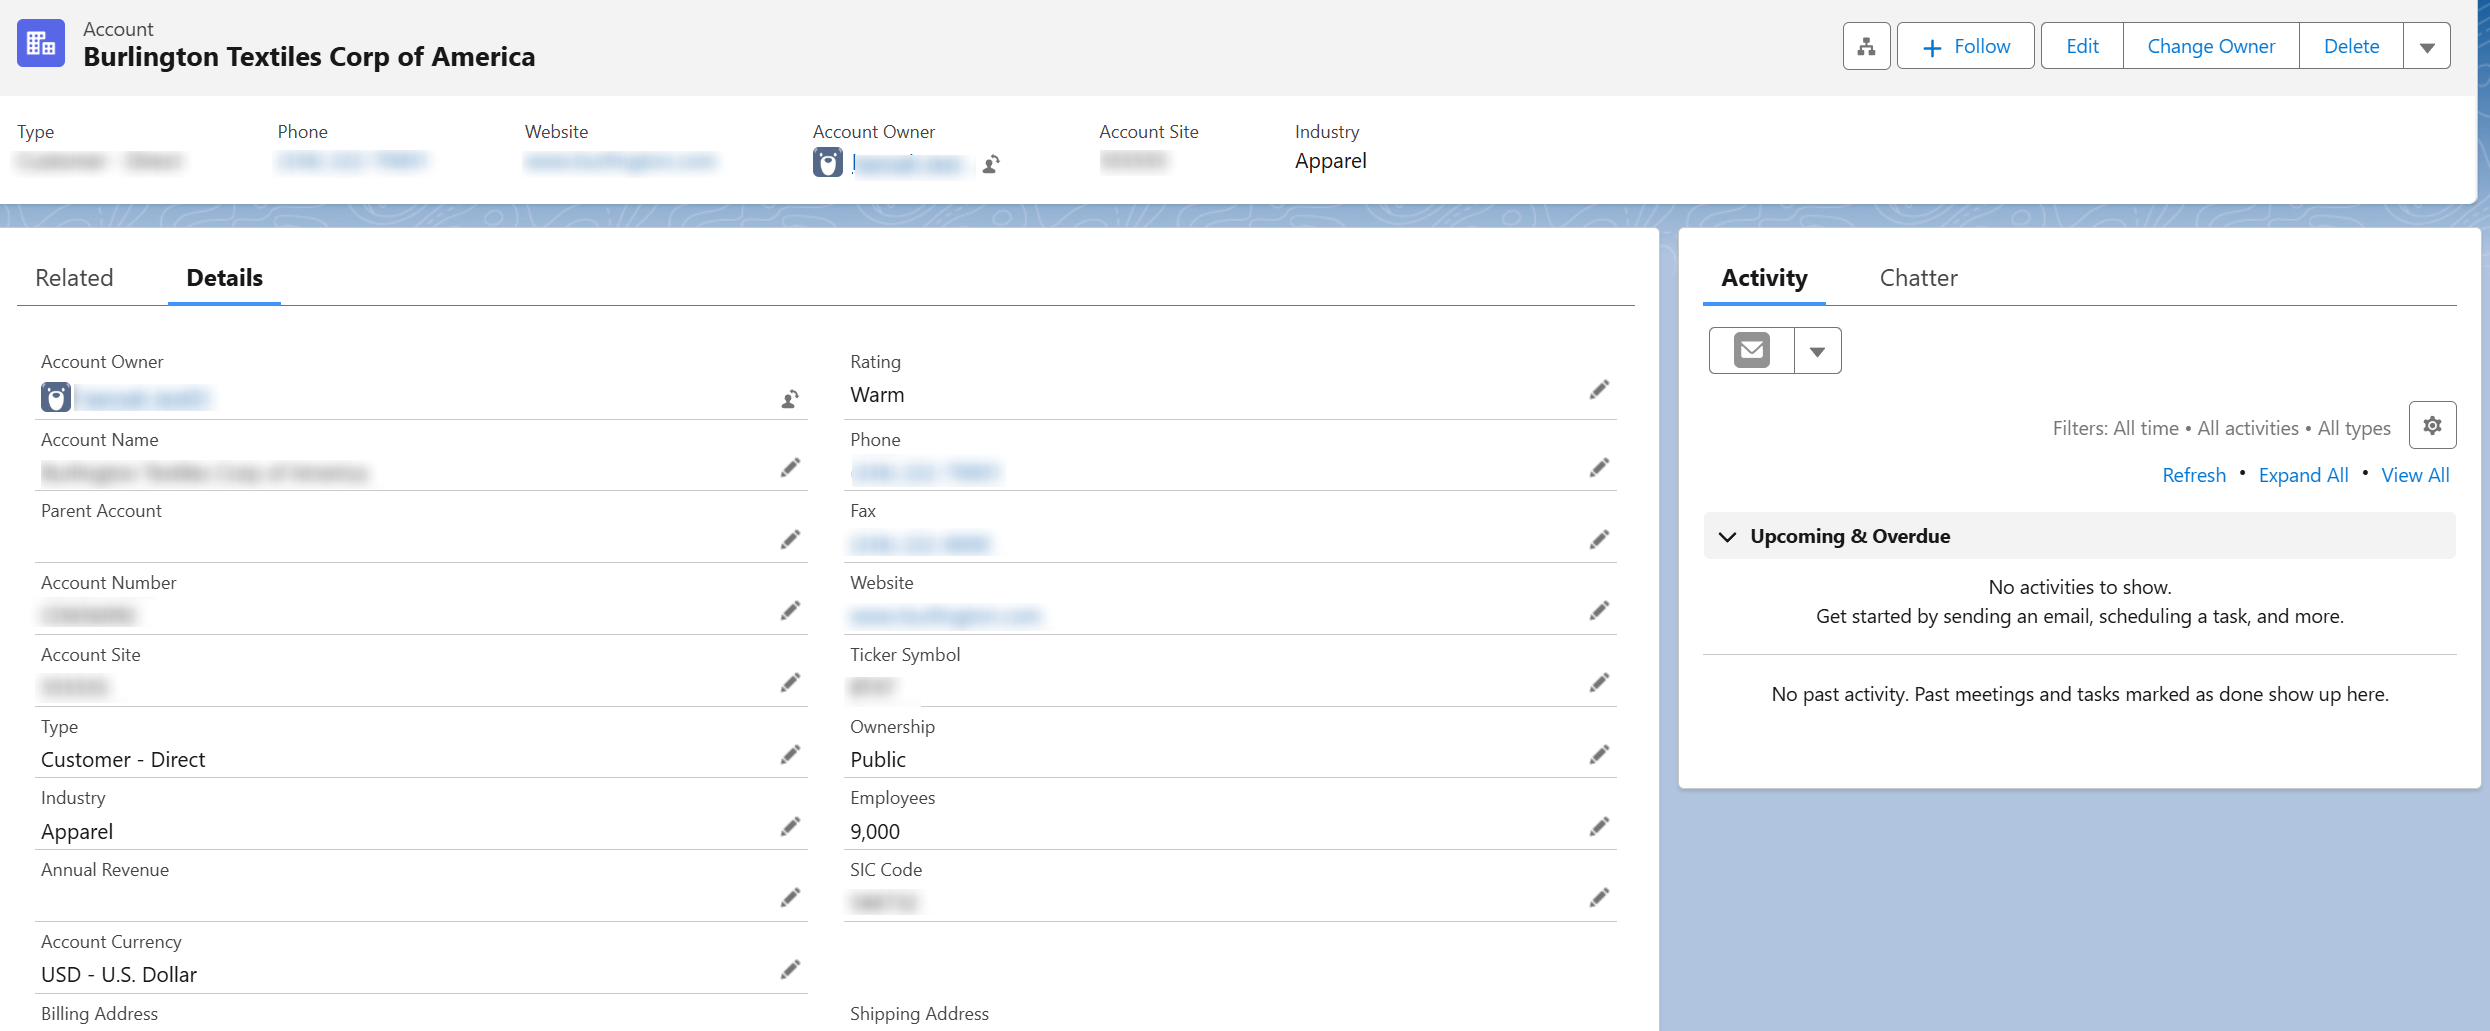
Task: Edit the Ownership field pencil icon
Action: (1599, 754)
